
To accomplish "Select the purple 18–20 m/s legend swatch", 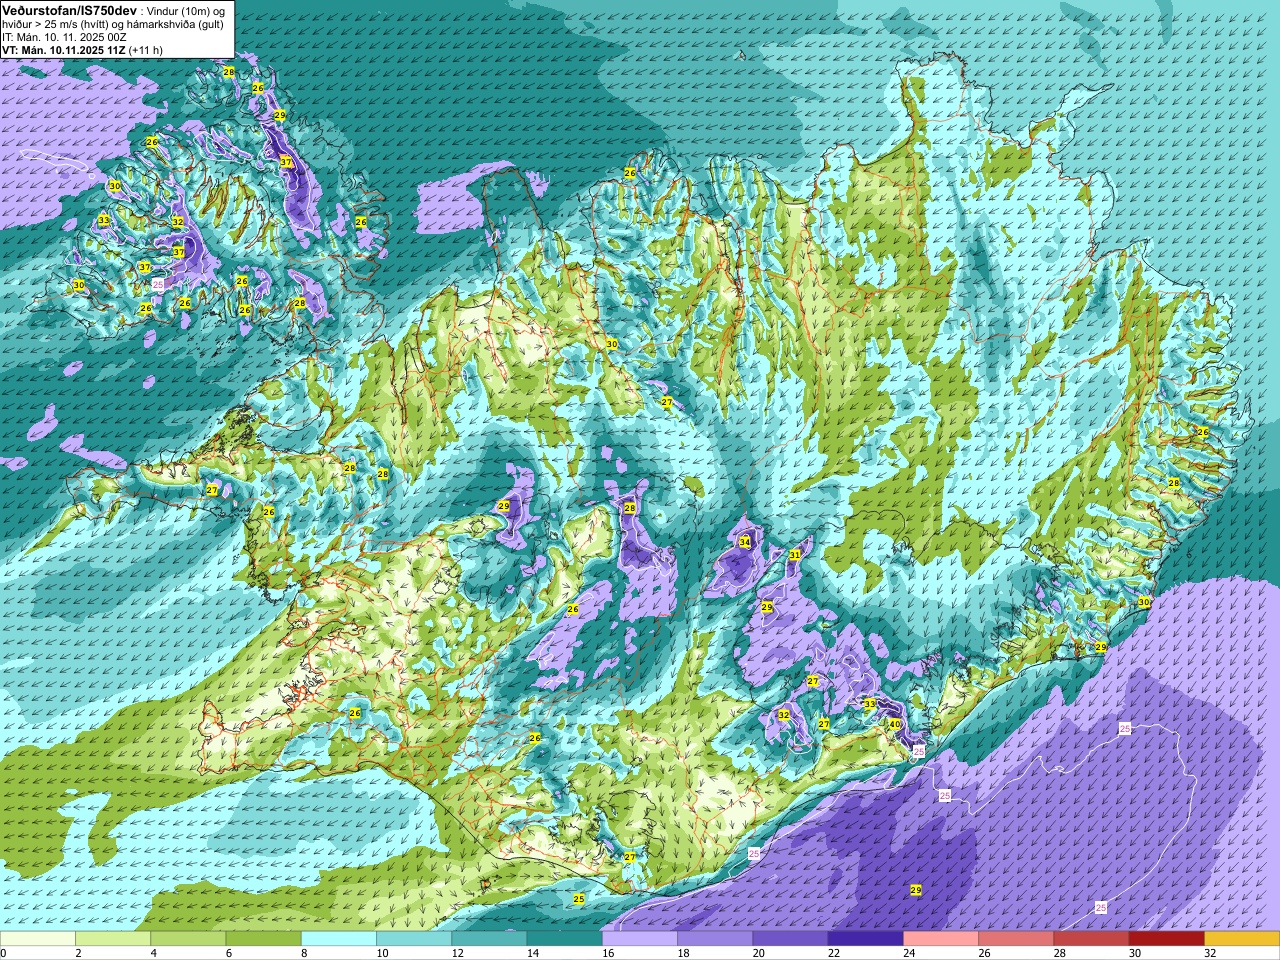I will coord(715,939).
